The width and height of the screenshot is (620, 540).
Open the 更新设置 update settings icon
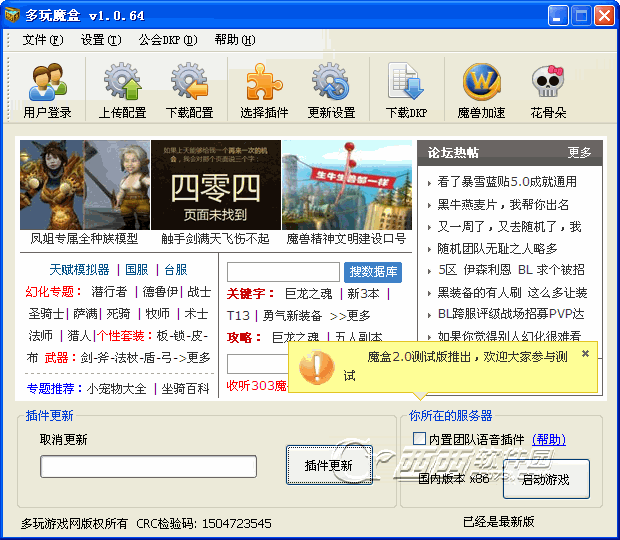click(x=331, y=90)
